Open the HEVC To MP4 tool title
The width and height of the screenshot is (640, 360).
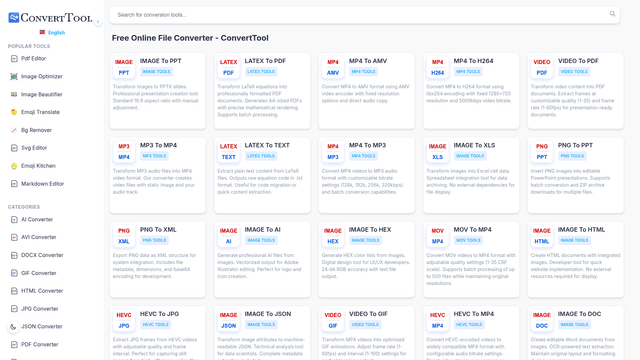click(473, 314)
